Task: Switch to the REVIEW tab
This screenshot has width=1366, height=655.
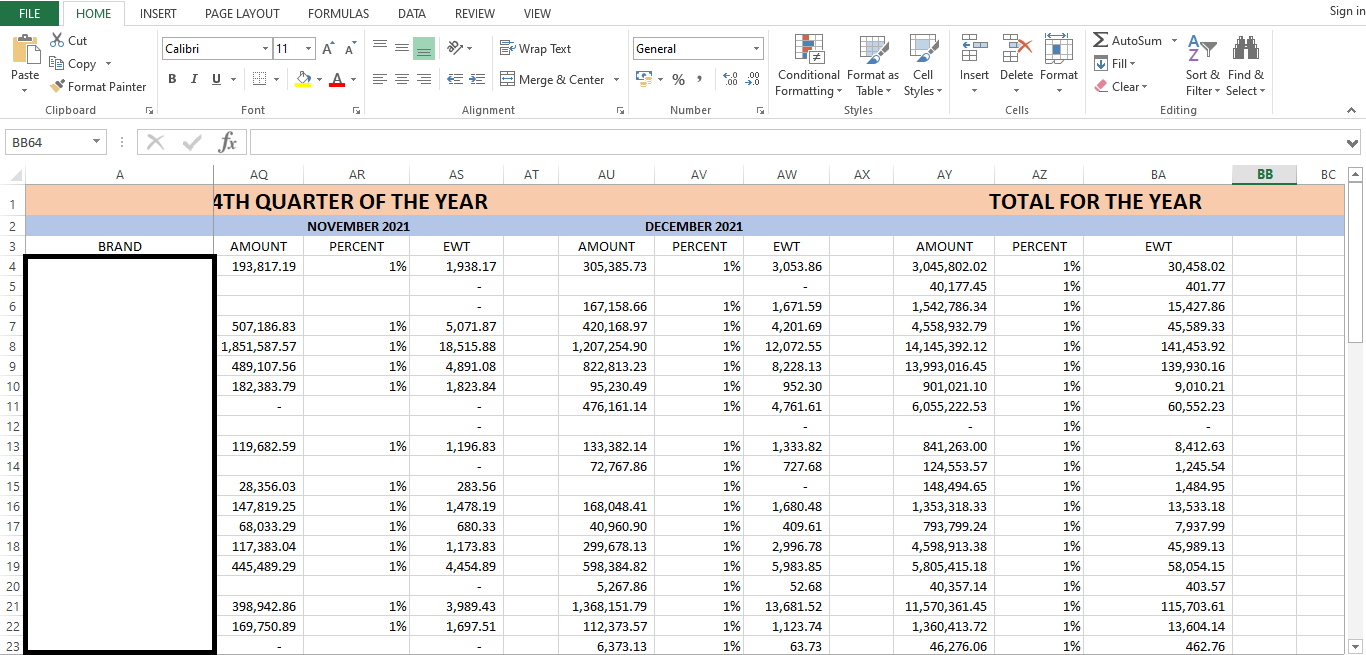Action: click(x=475, y=13)
